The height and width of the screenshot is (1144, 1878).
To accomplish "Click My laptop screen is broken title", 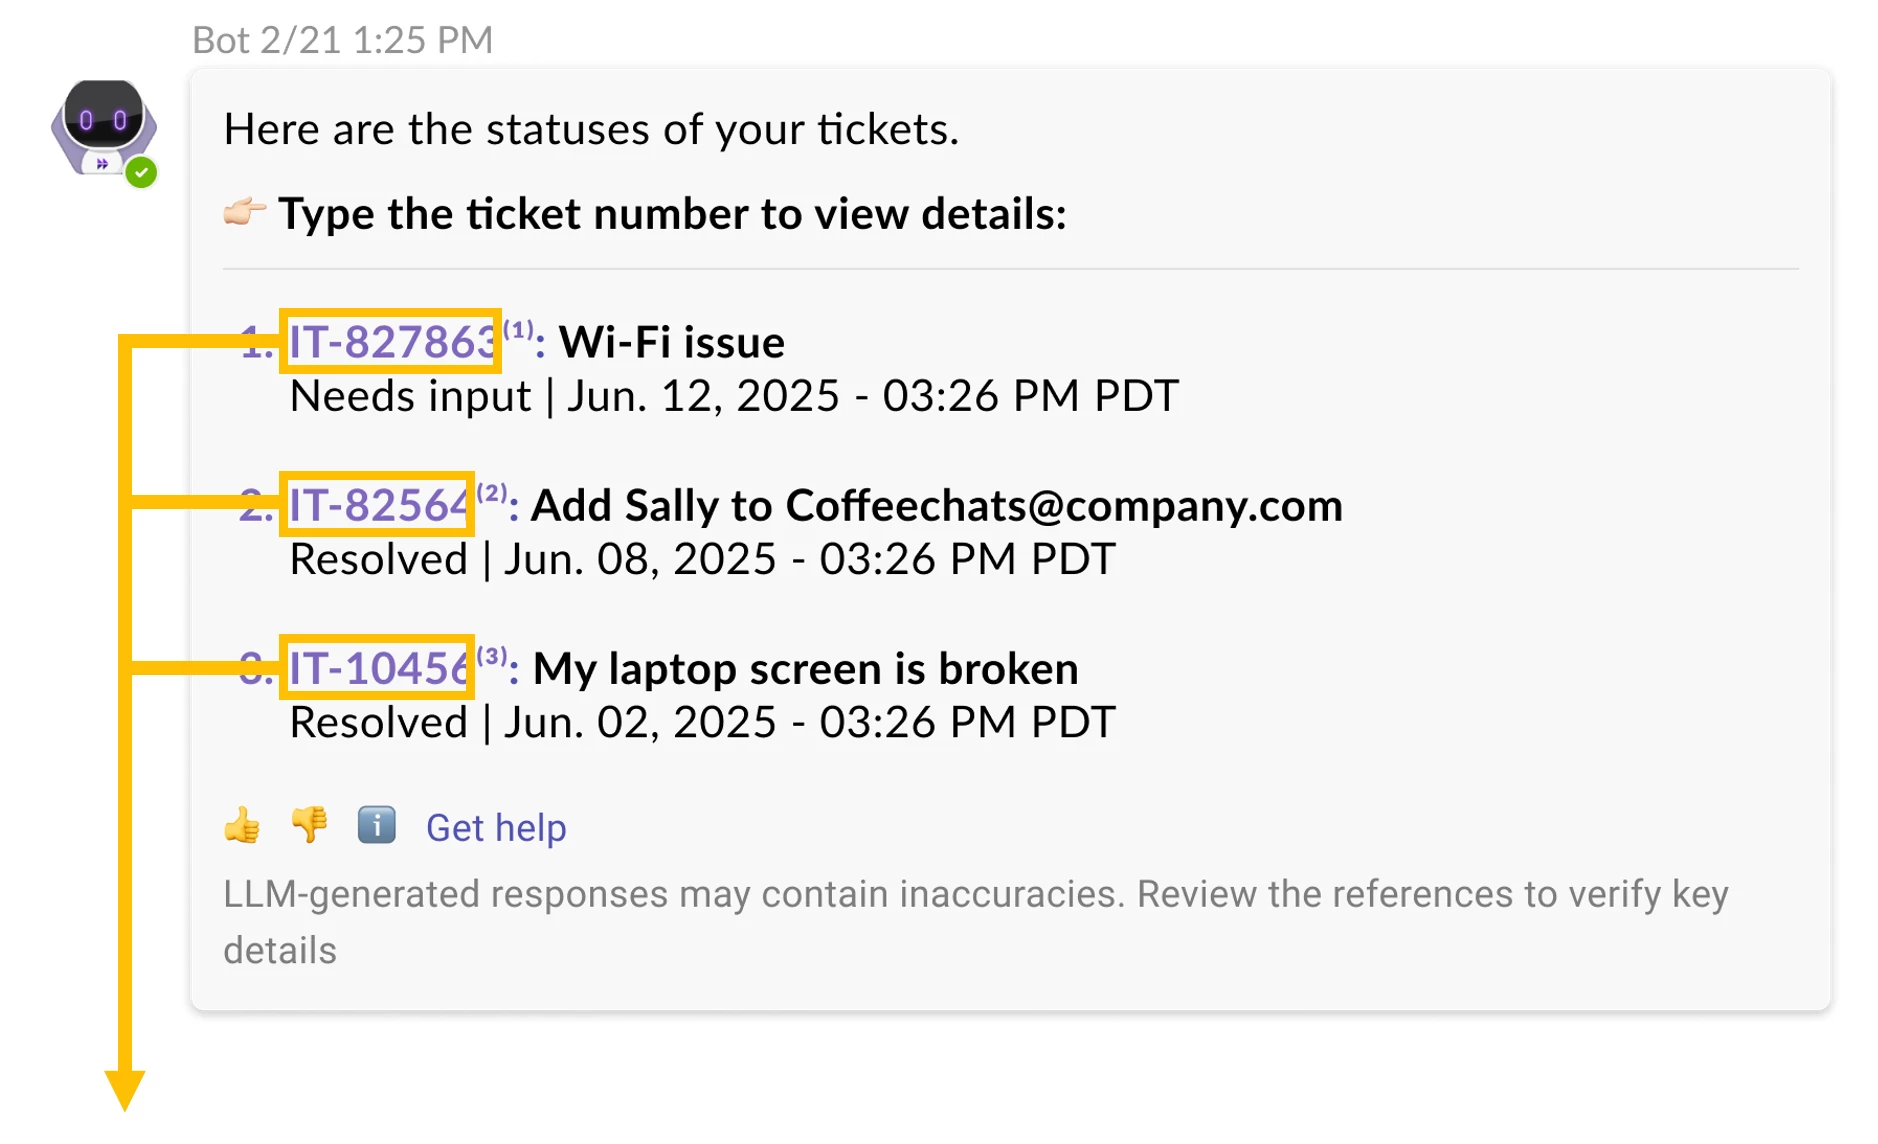I will coord(805,668).
